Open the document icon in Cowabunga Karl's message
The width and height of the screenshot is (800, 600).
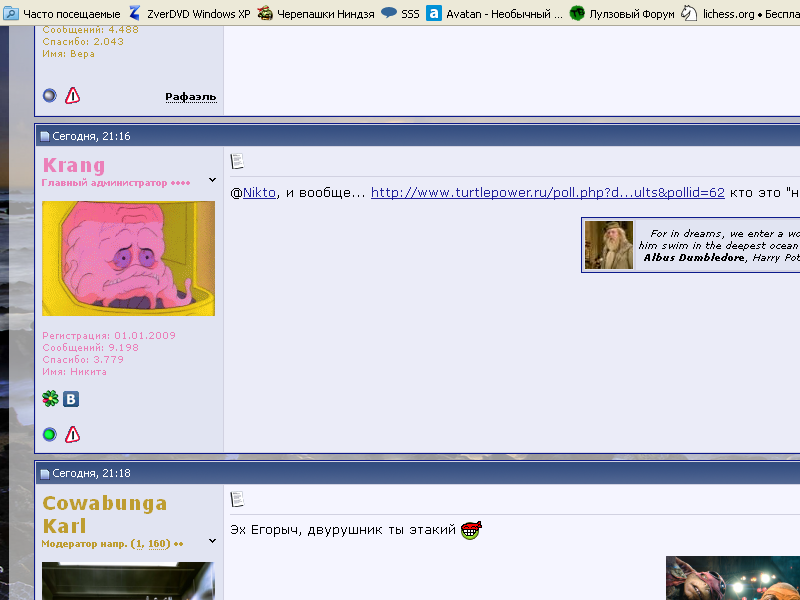point(237,499)
